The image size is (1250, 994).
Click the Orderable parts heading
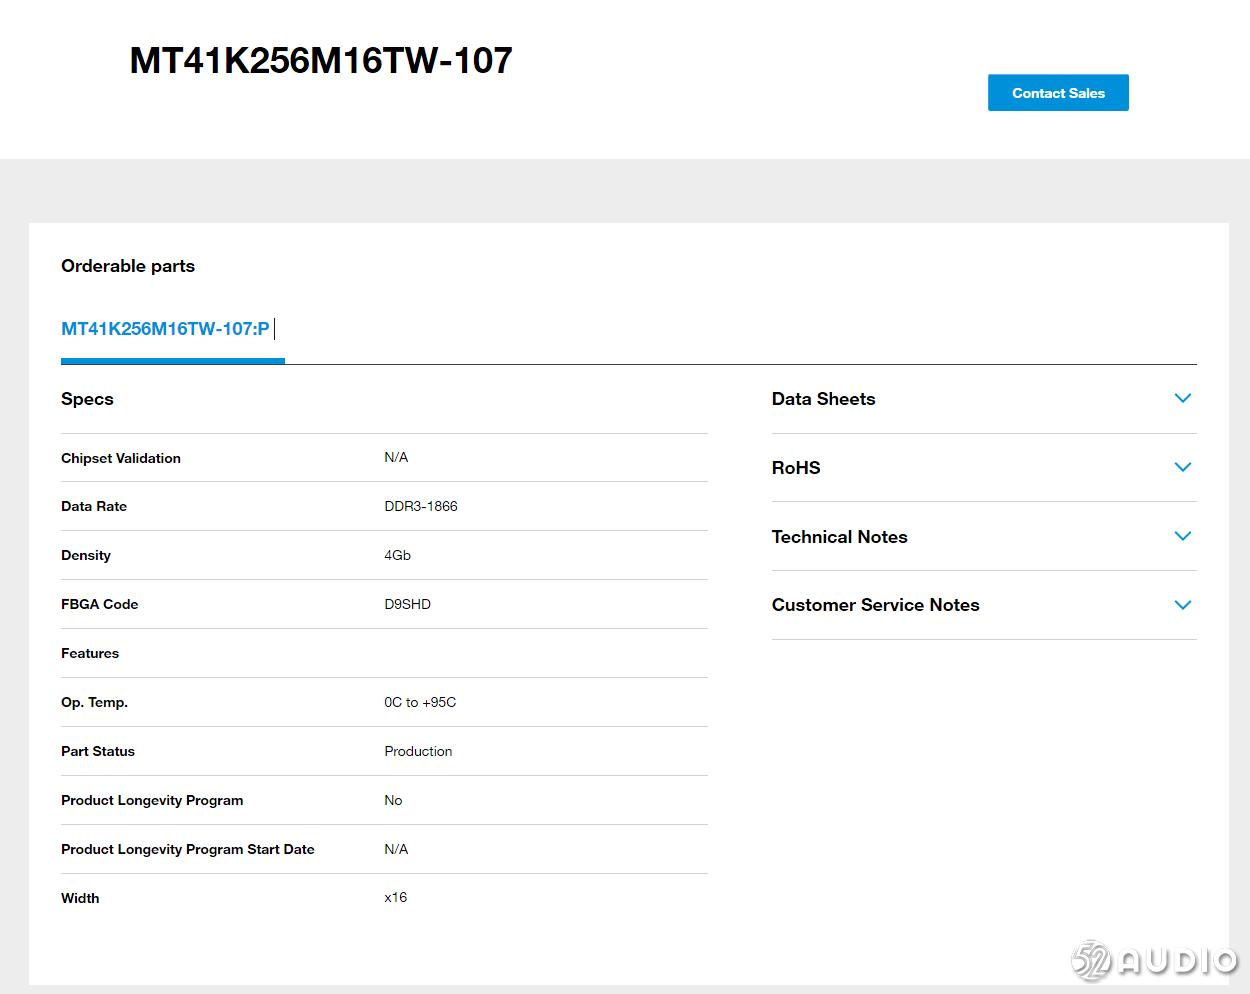128,266
